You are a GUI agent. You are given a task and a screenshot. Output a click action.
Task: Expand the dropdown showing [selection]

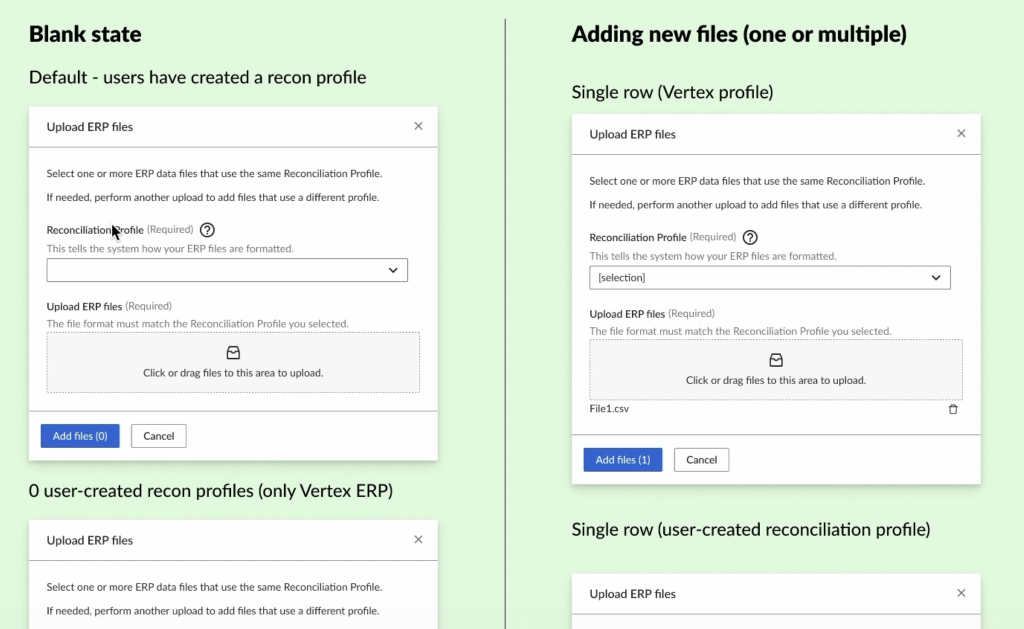(770, 277)
